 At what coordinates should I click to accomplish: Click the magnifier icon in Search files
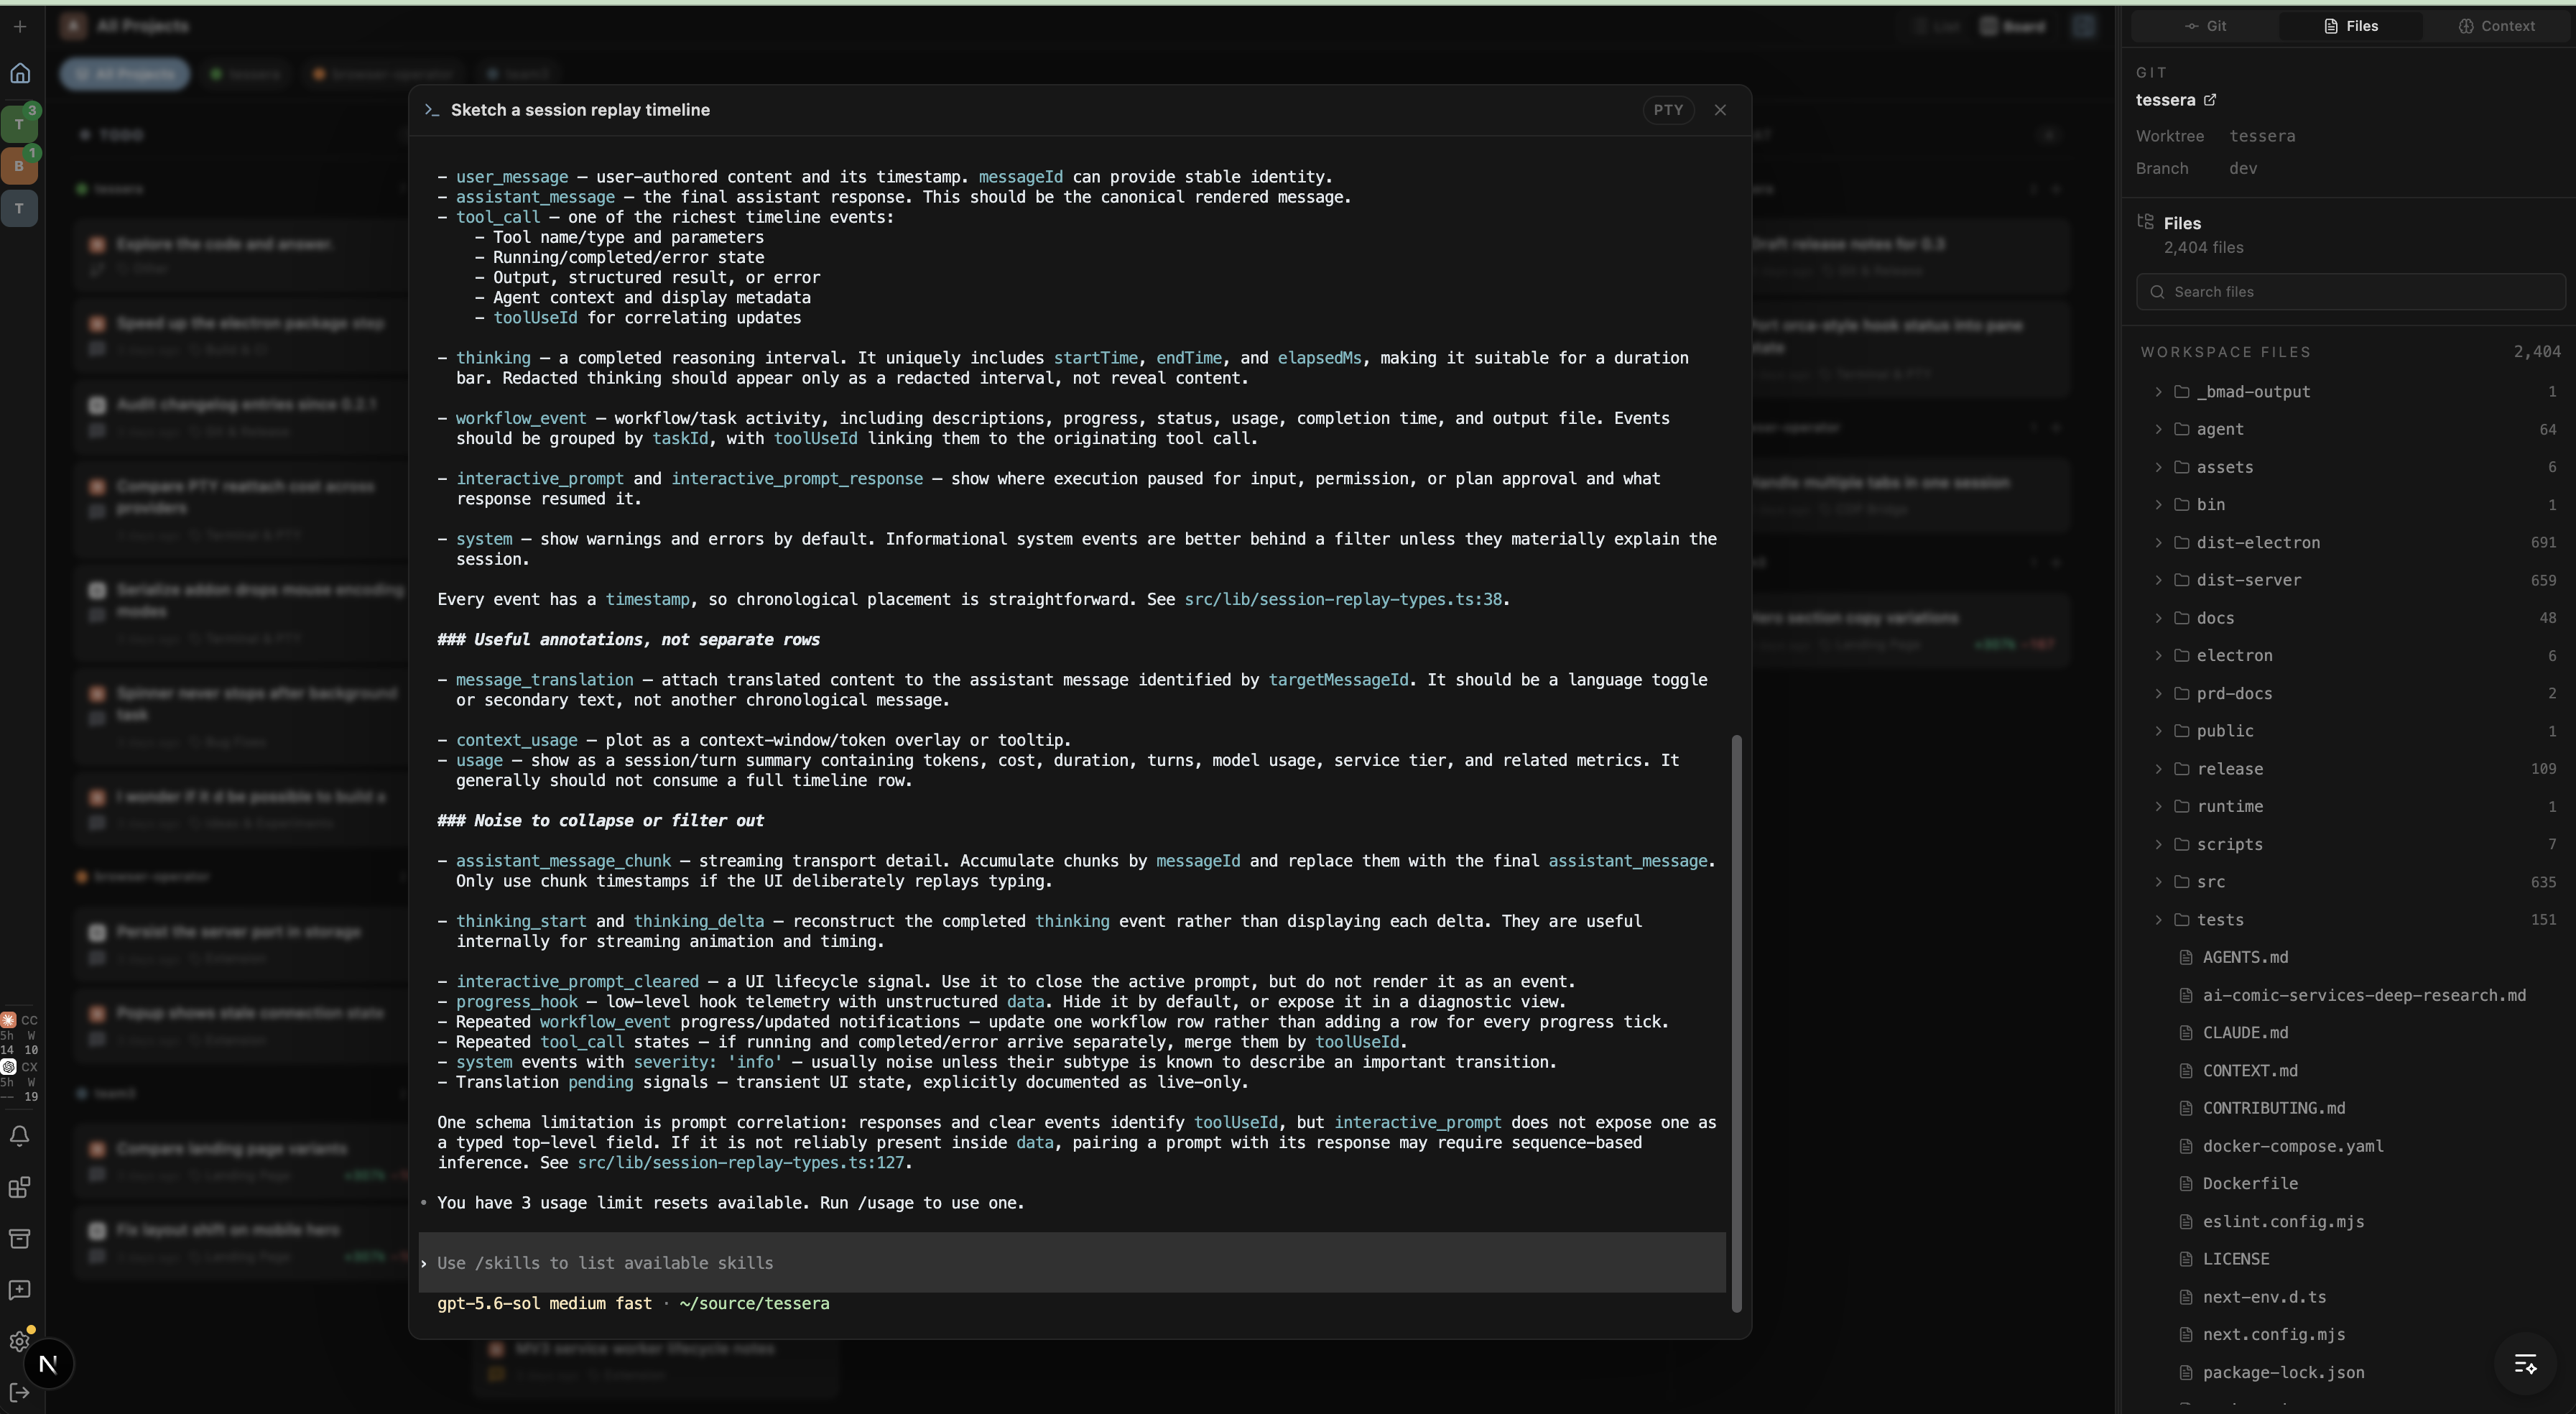click(2157, 292)
